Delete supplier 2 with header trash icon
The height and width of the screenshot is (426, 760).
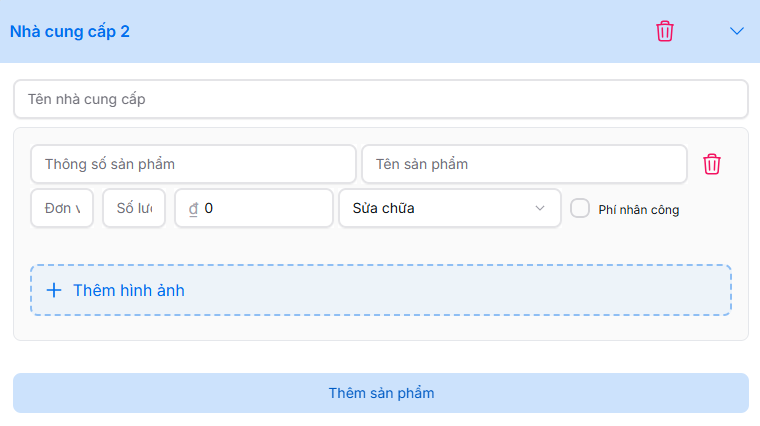coord(665,31)
